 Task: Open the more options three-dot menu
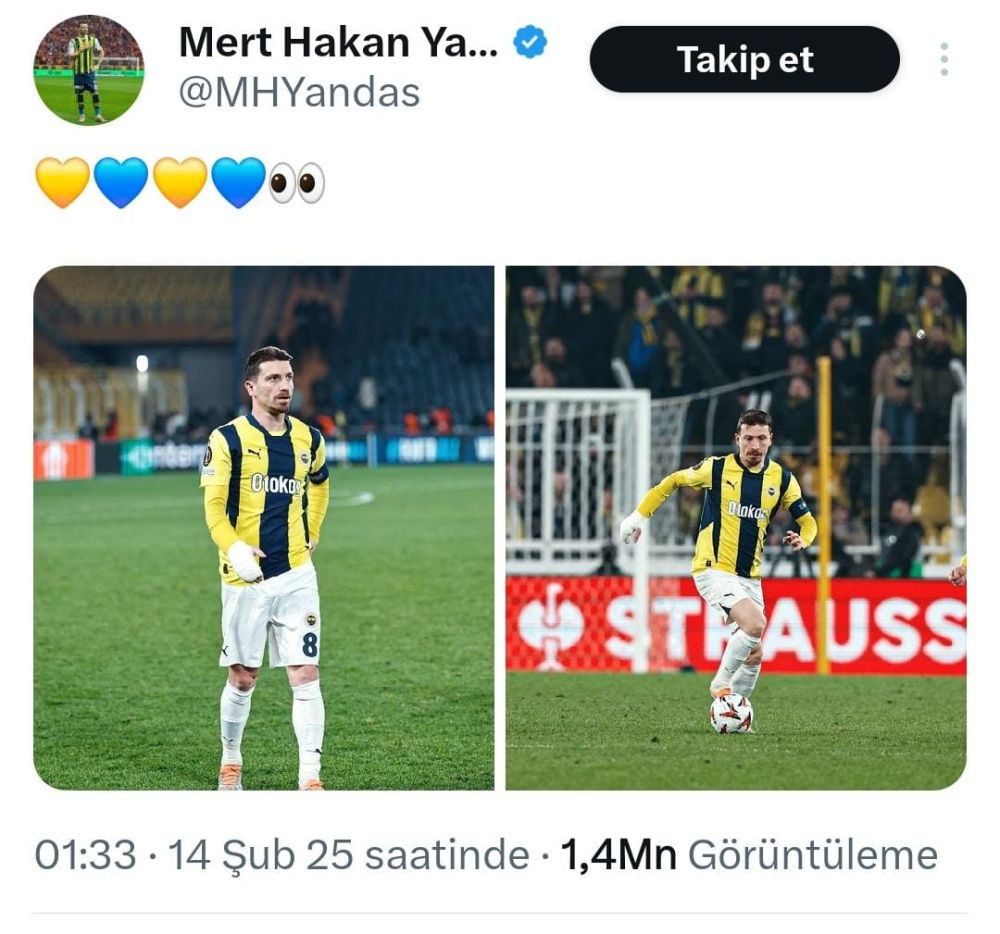click(x=944, y=59)
